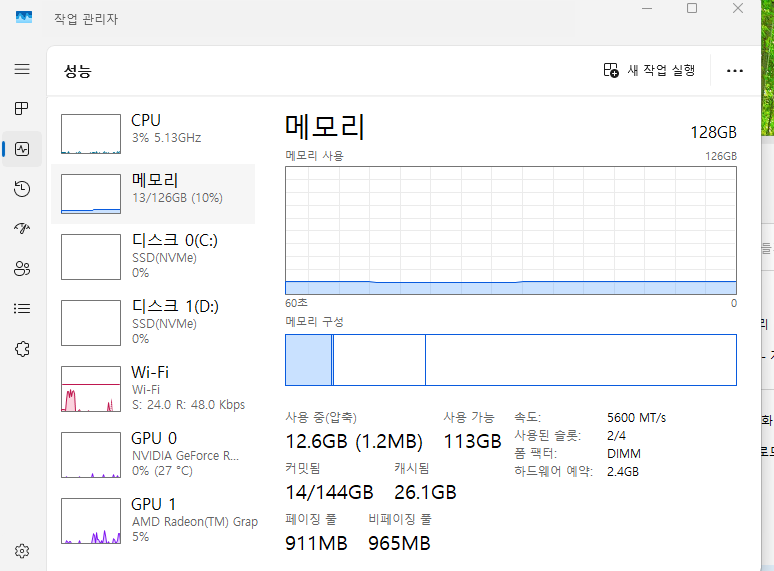This screenshot has width=774, height=571.
Task: Select GPU 1 AMD Radeon item
Action: tap(155, 520)
